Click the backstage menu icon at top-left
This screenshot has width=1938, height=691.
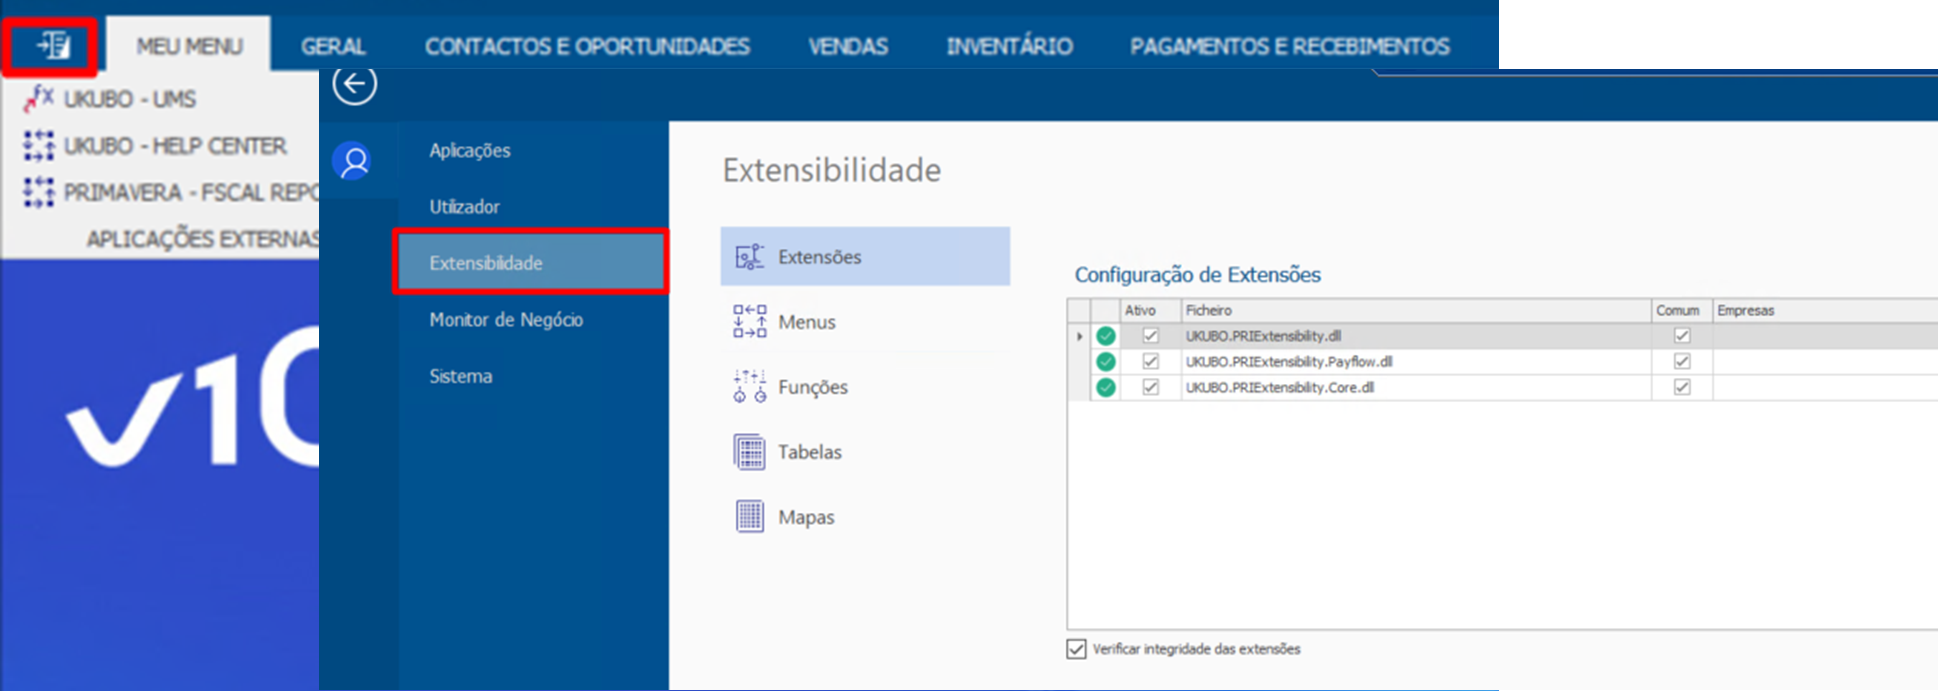pyautogui.click(x=51, y=46)
